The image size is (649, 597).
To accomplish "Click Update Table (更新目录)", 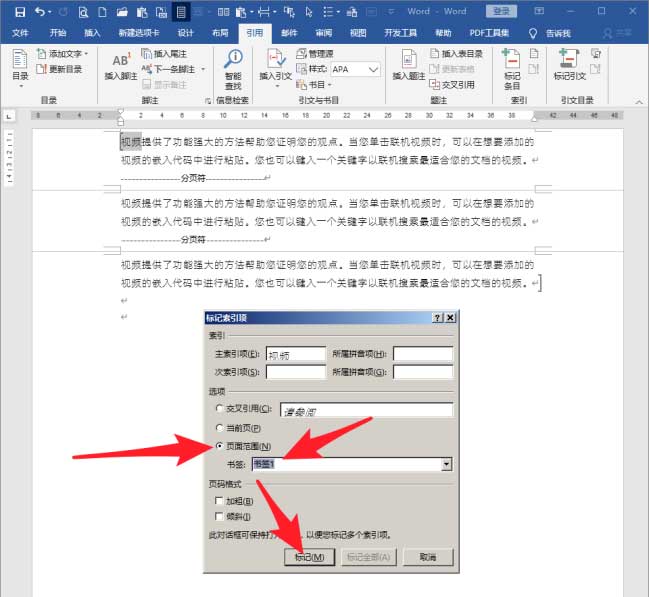I will [60, 69].
